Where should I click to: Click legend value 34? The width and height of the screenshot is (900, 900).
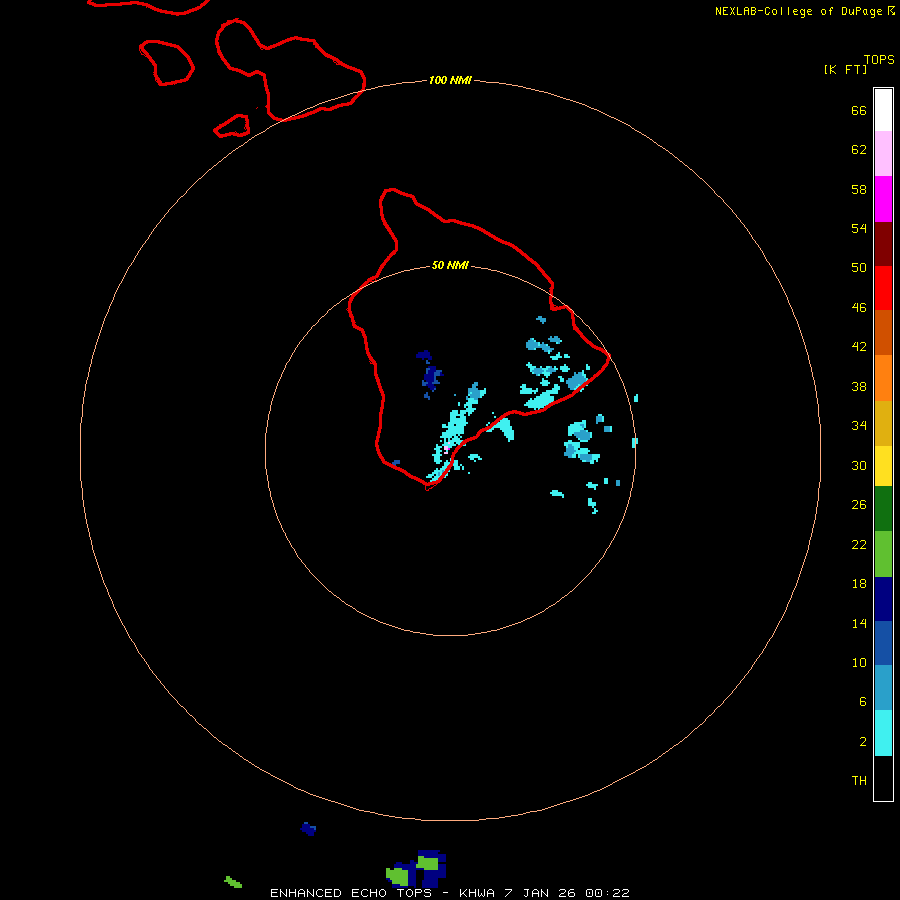coord(859,425)
